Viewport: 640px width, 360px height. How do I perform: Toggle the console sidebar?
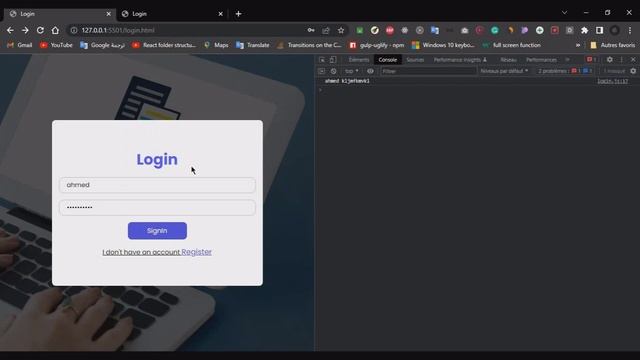point(322,71)
